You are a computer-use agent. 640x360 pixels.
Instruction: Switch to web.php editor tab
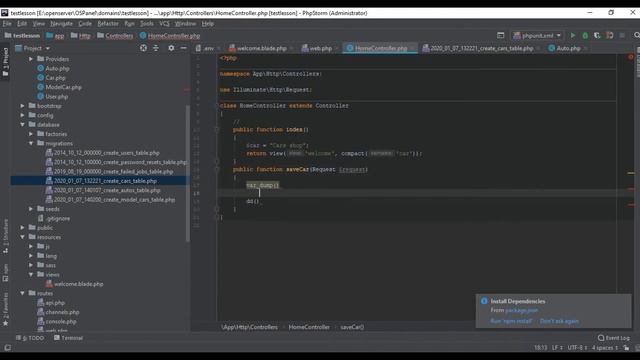319,48
